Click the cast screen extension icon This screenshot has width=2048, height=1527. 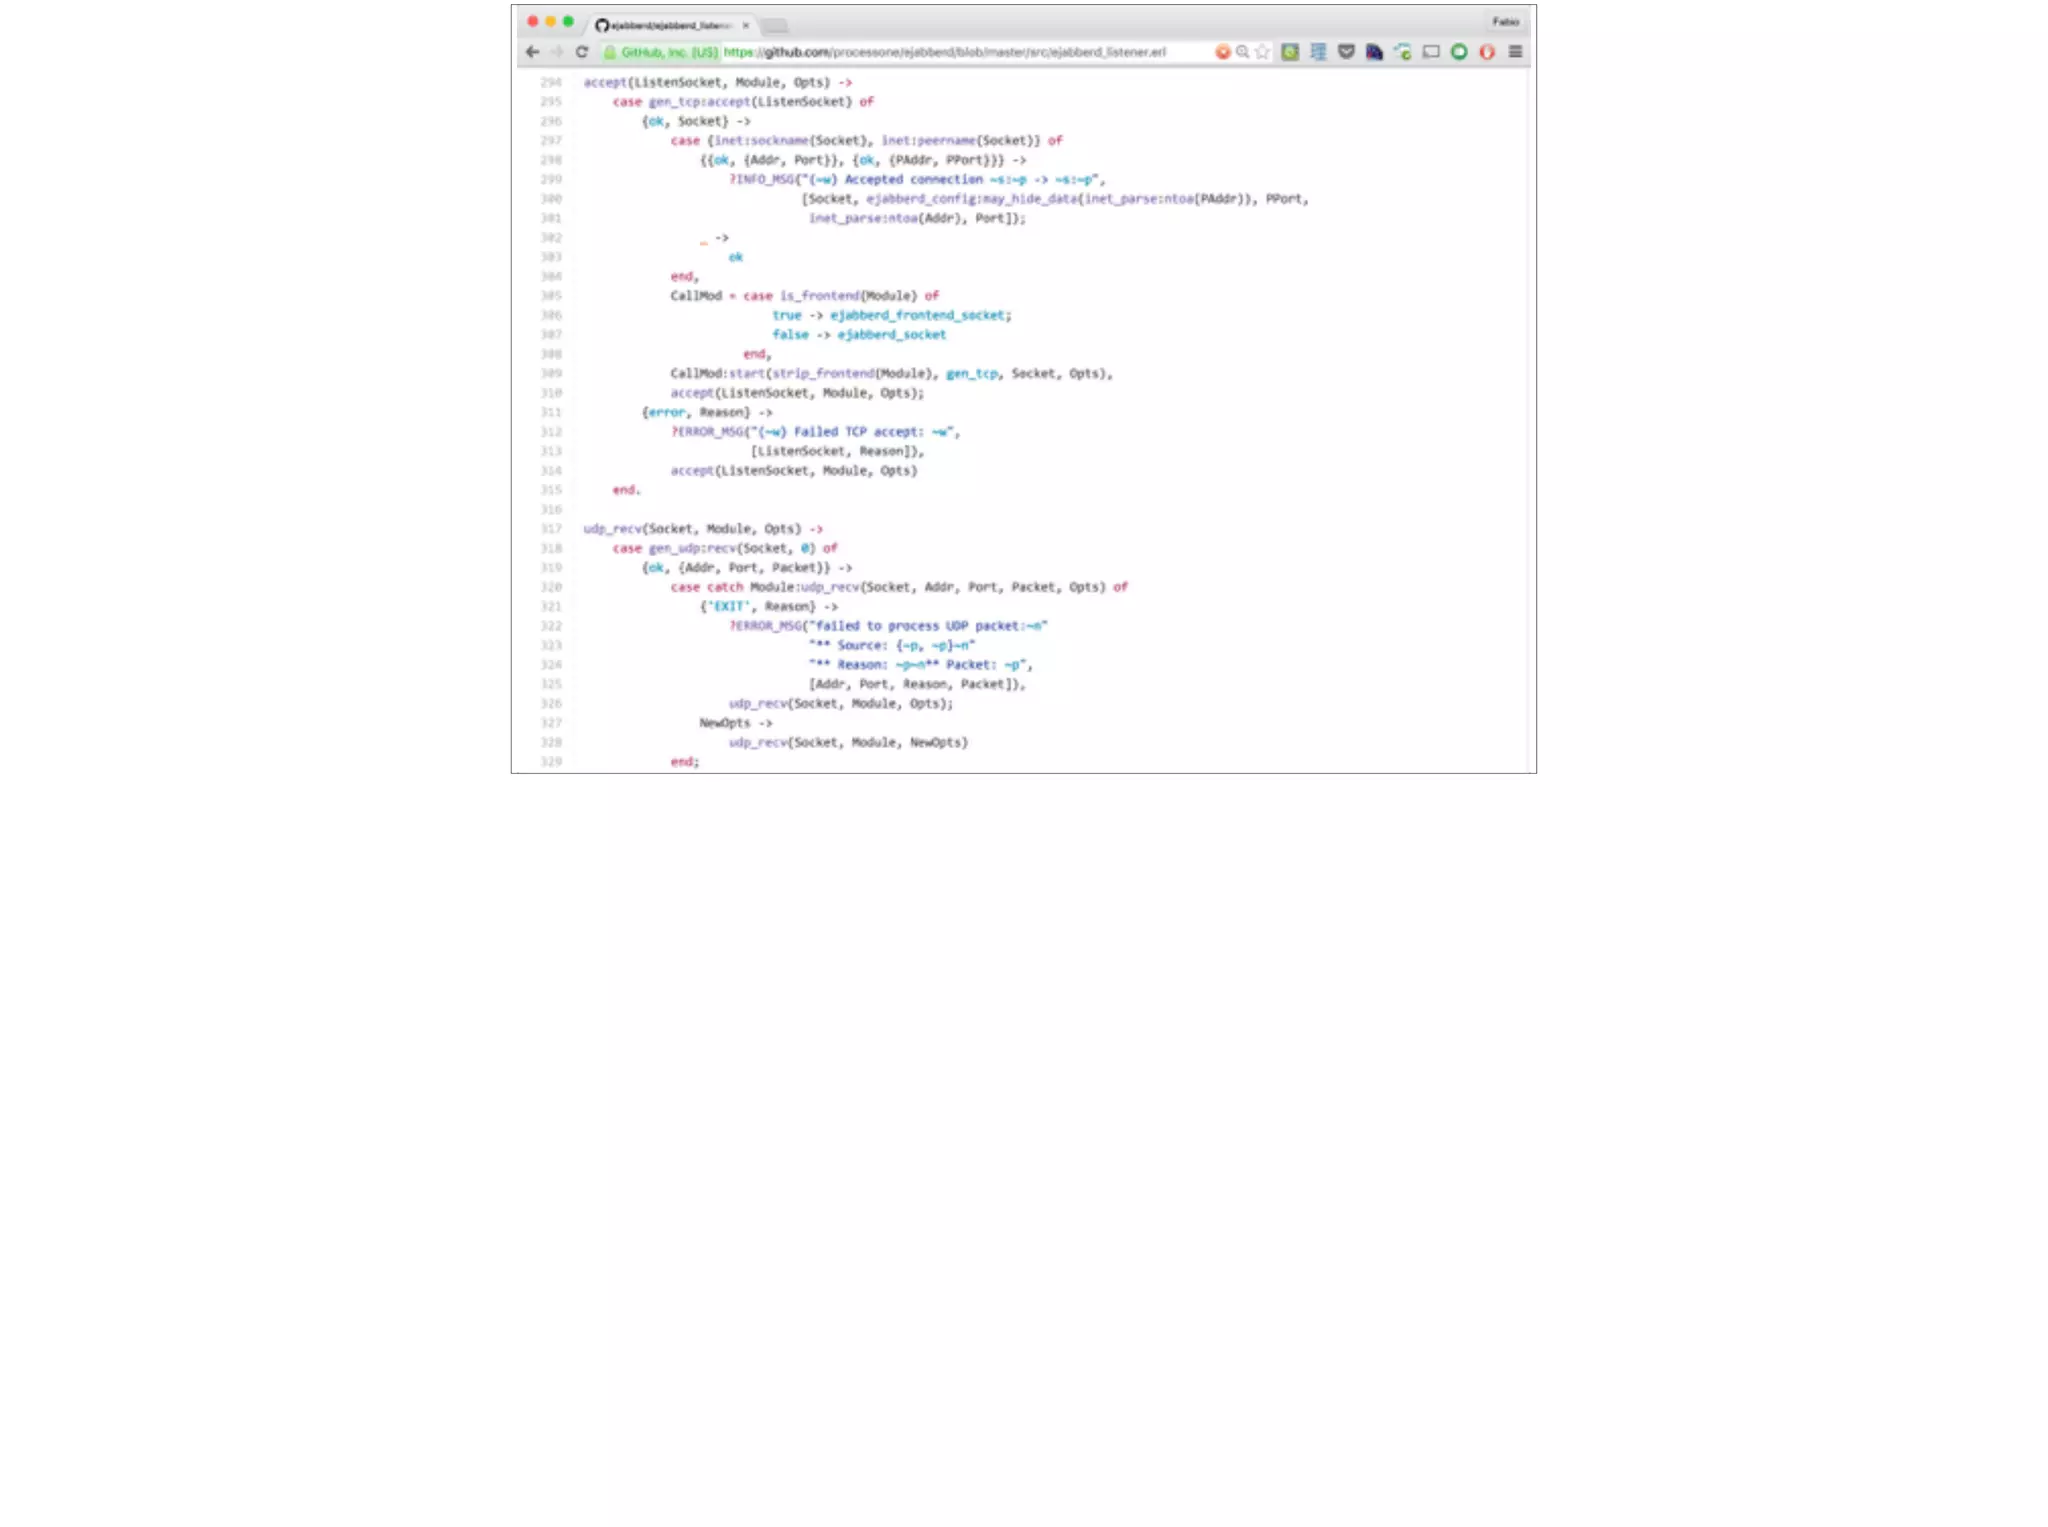click(1431, 52)
